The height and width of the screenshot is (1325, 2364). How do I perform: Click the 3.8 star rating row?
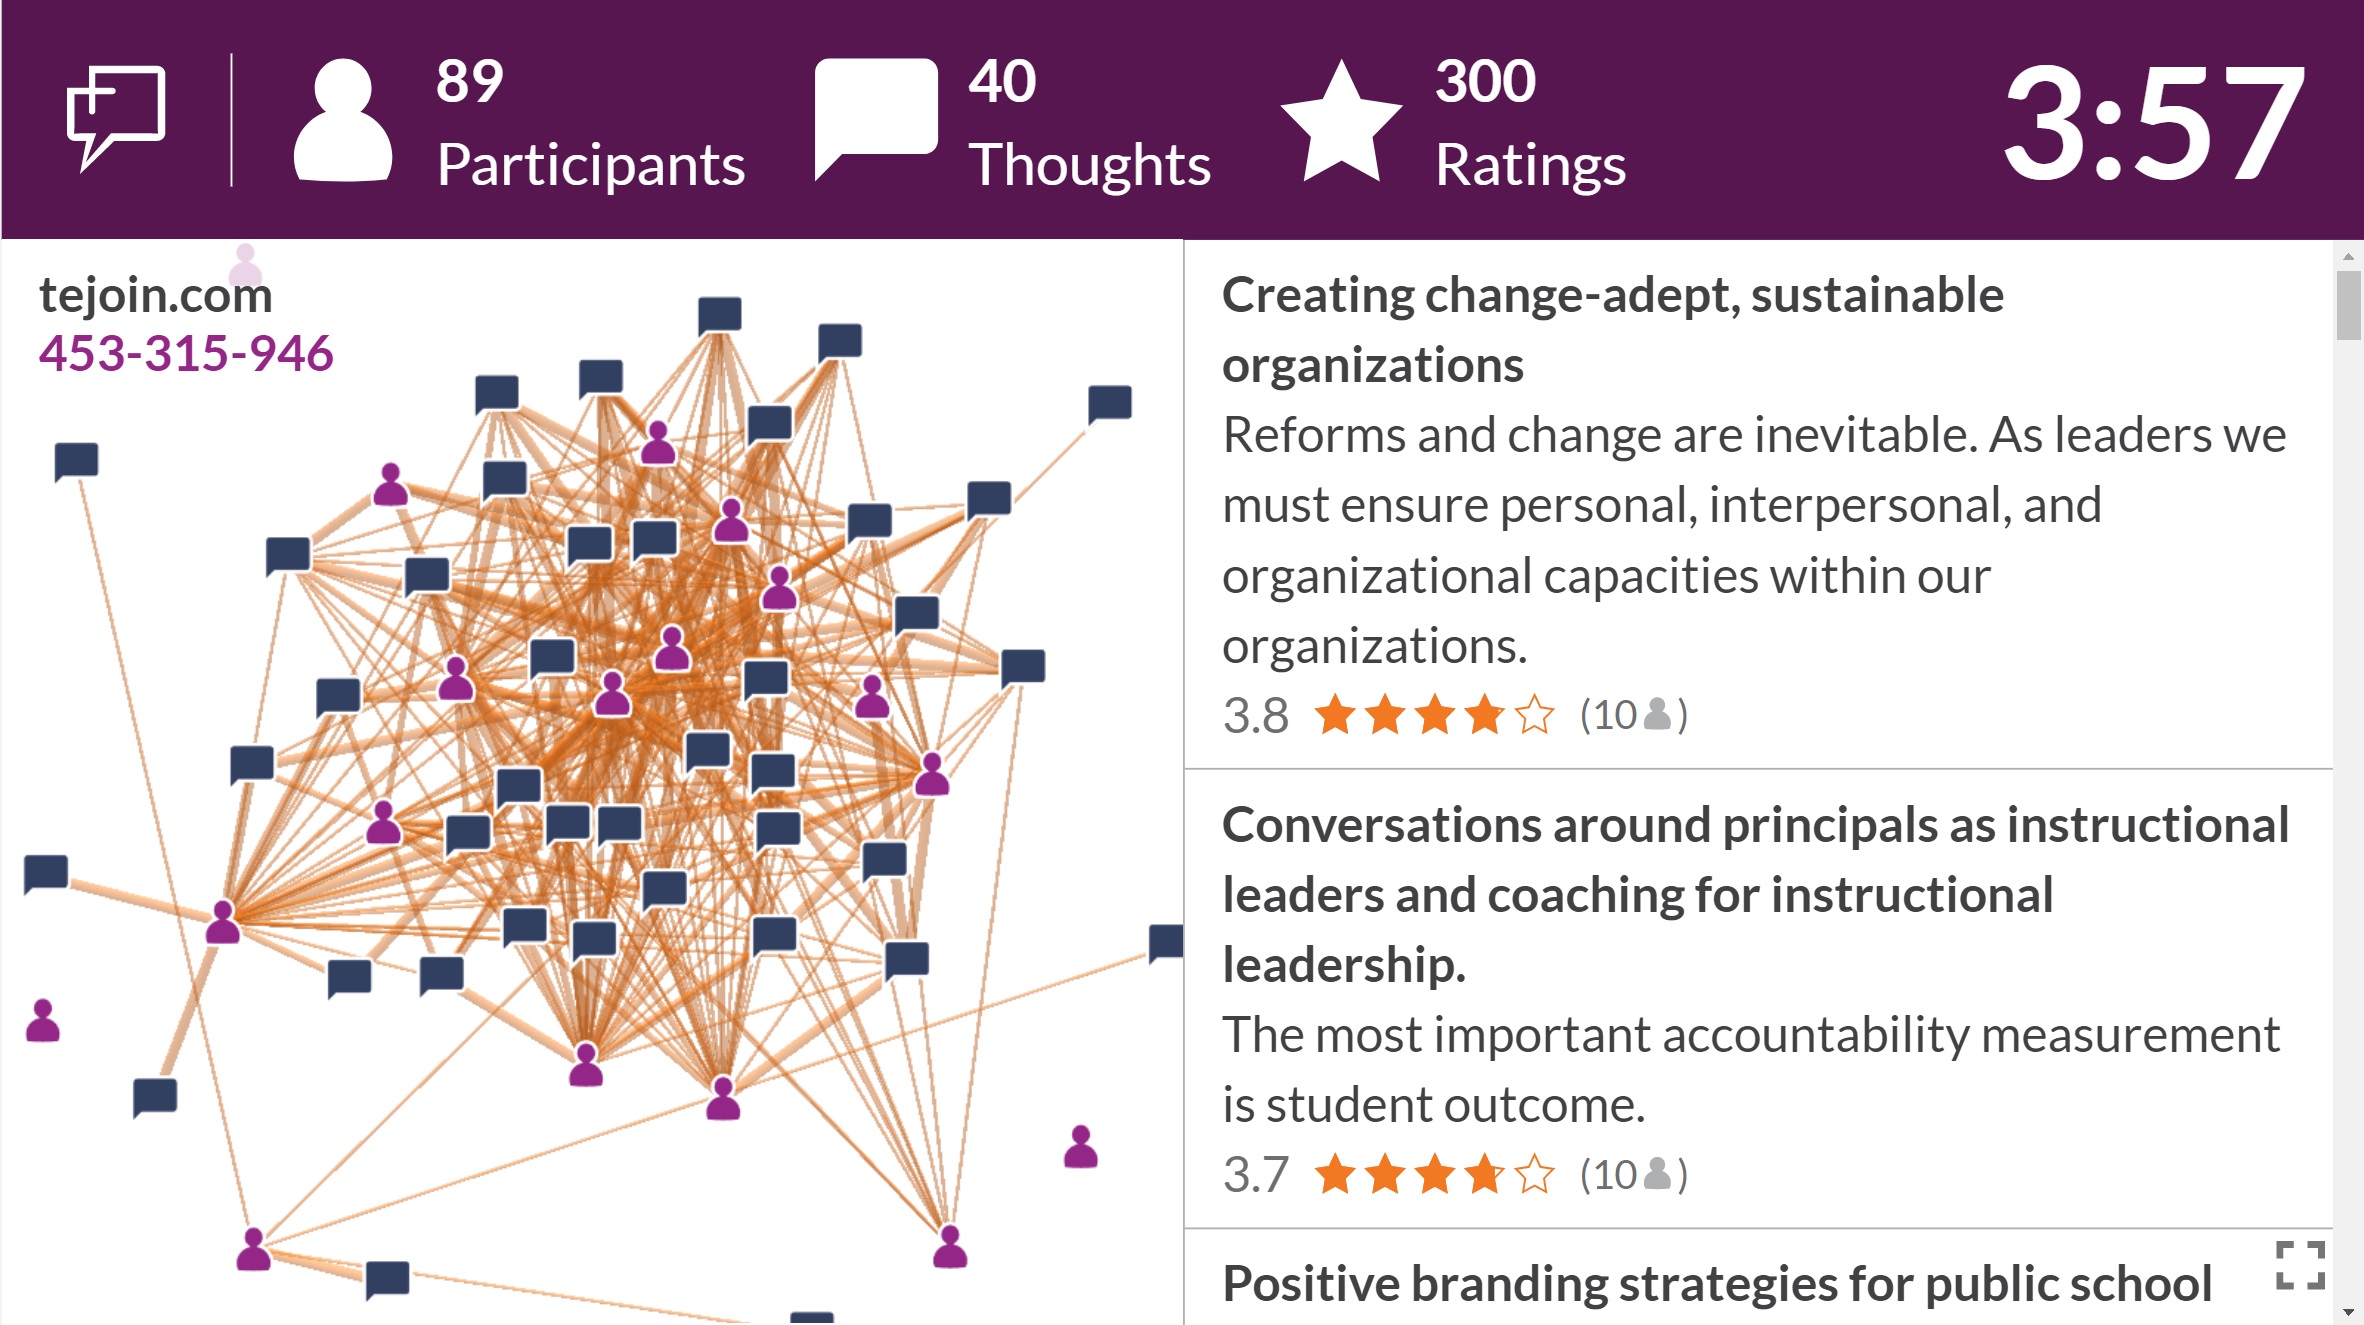(x=1455, y=715)
